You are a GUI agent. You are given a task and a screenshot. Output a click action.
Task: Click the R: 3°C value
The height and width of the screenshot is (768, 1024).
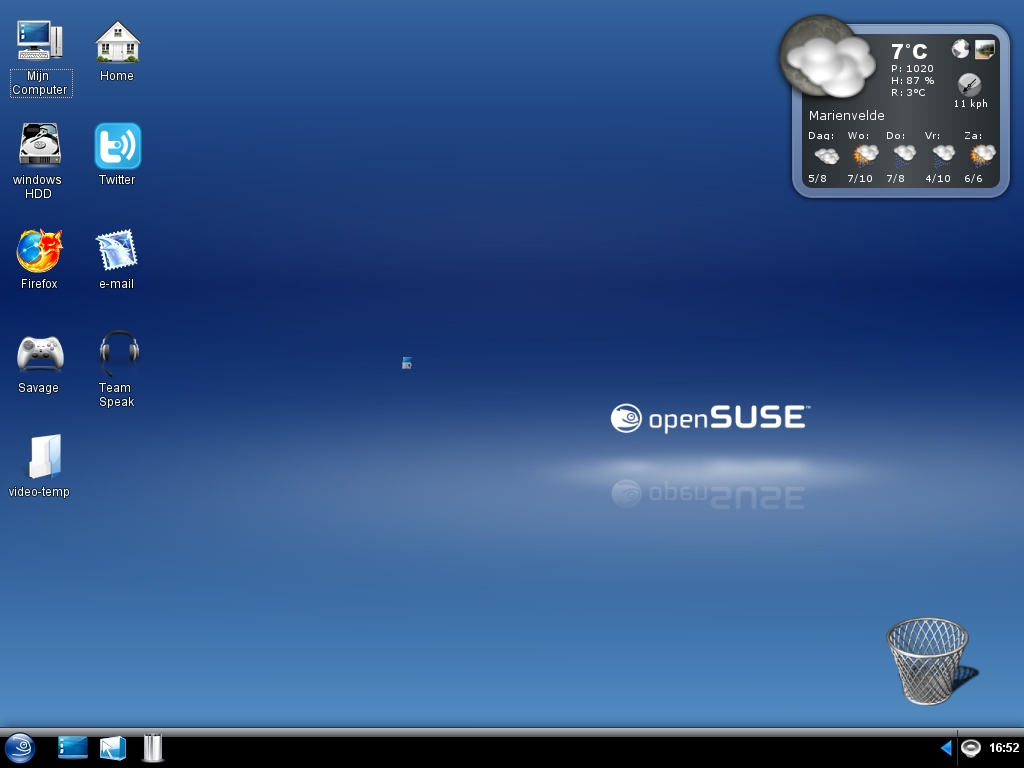click(908, 93)
